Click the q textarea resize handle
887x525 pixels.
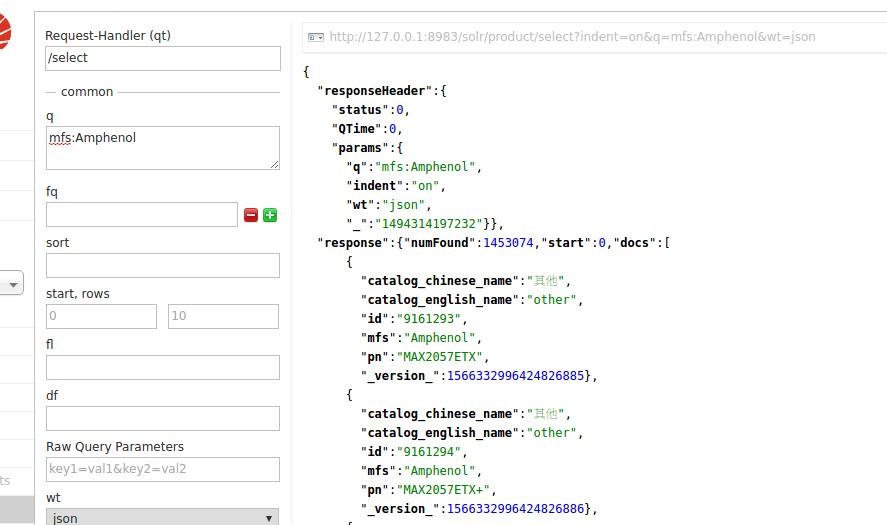[274, 164]
